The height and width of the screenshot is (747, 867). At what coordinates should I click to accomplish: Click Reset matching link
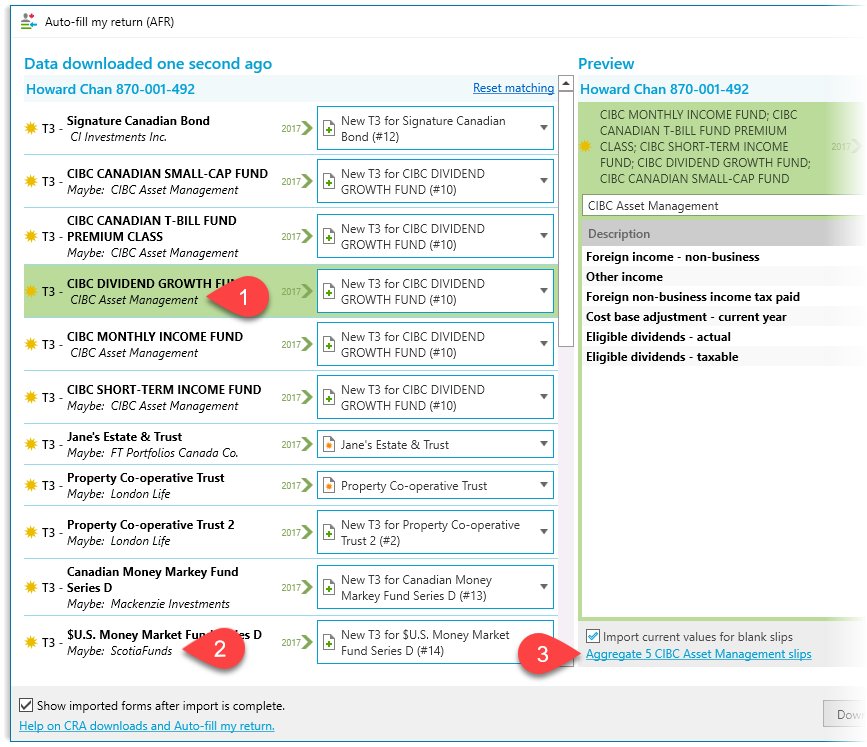(513, 88)
